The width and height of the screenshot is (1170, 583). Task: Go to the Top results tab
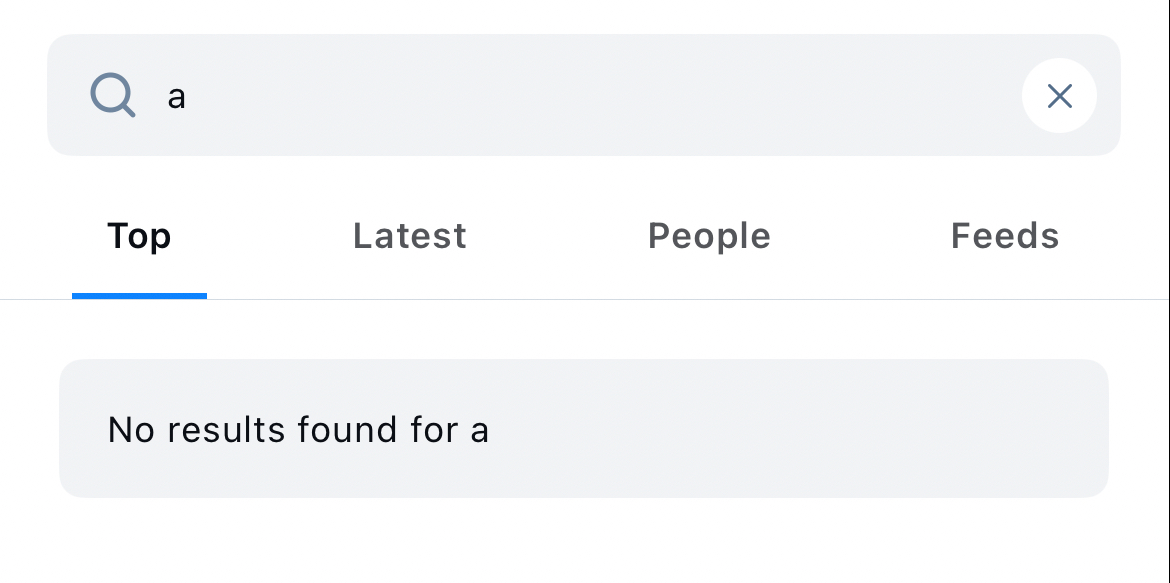pyautogui.click(x=139, y=236)
